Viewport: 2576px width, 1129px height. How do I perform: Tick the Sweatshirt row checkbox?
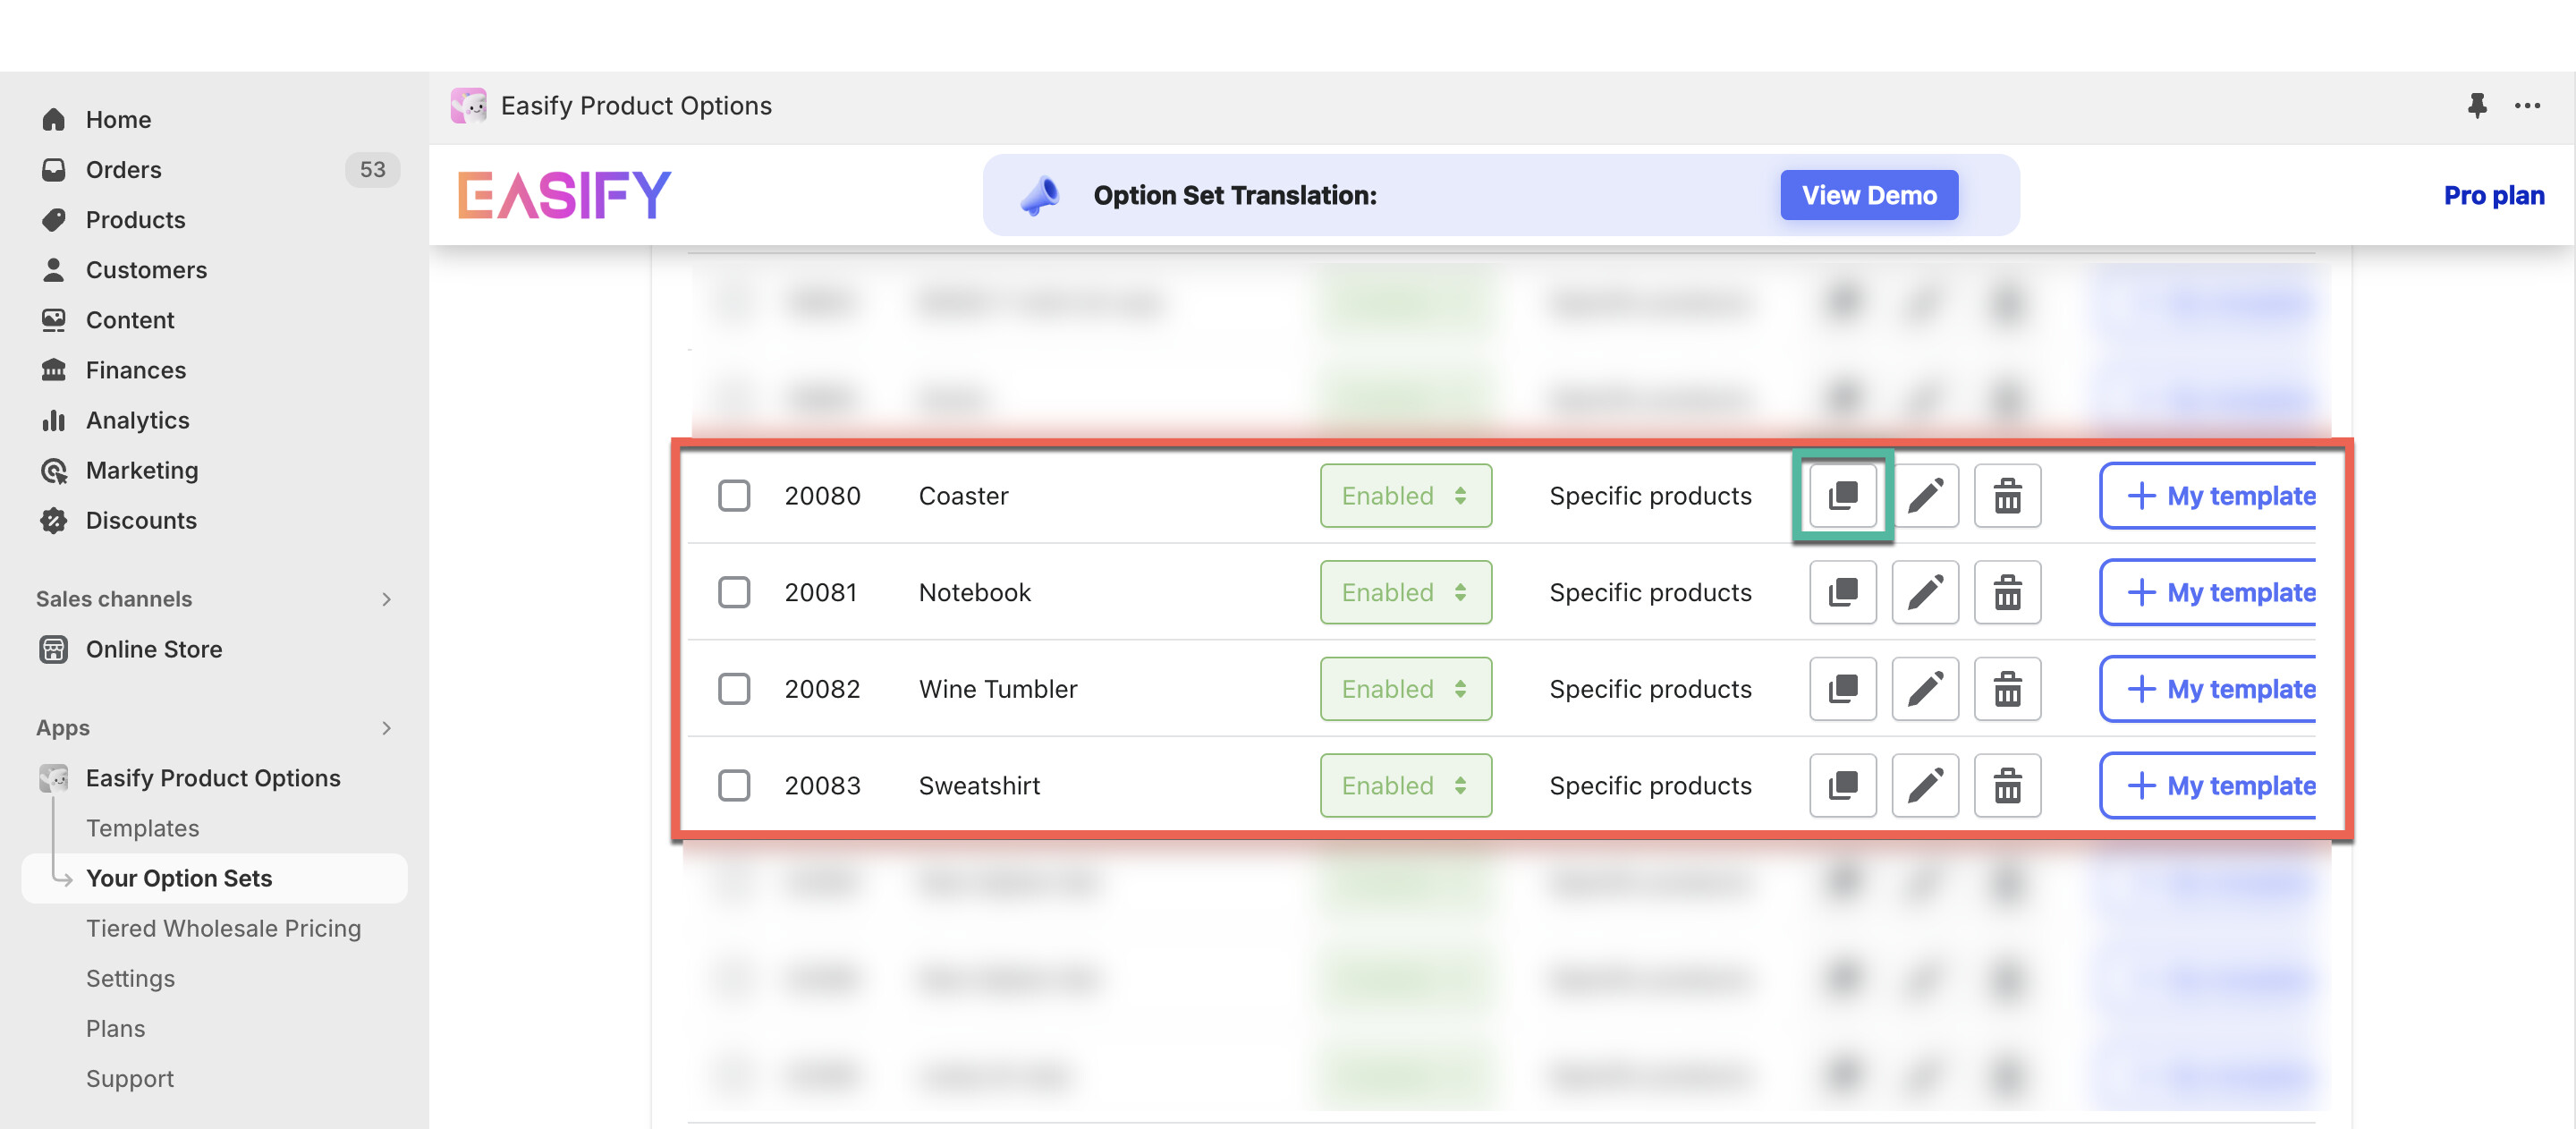[x=734, y=785]
